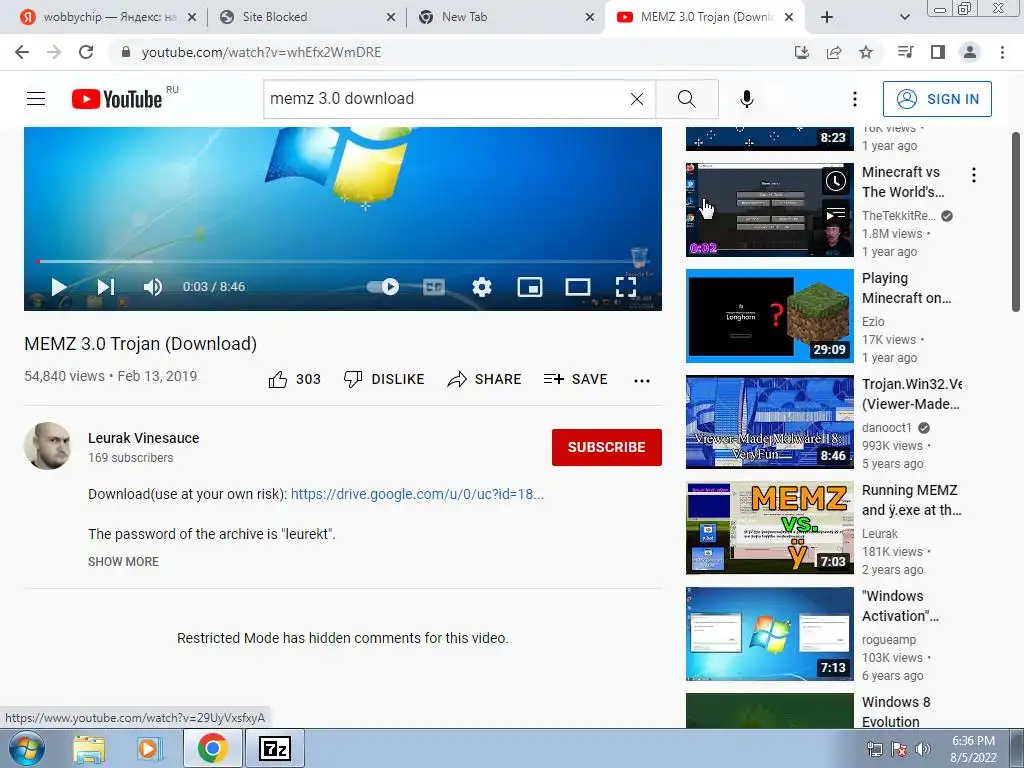Go to the YouTube home logo
This screenshot has width=1024, height=768.
[x=117, y=99]
